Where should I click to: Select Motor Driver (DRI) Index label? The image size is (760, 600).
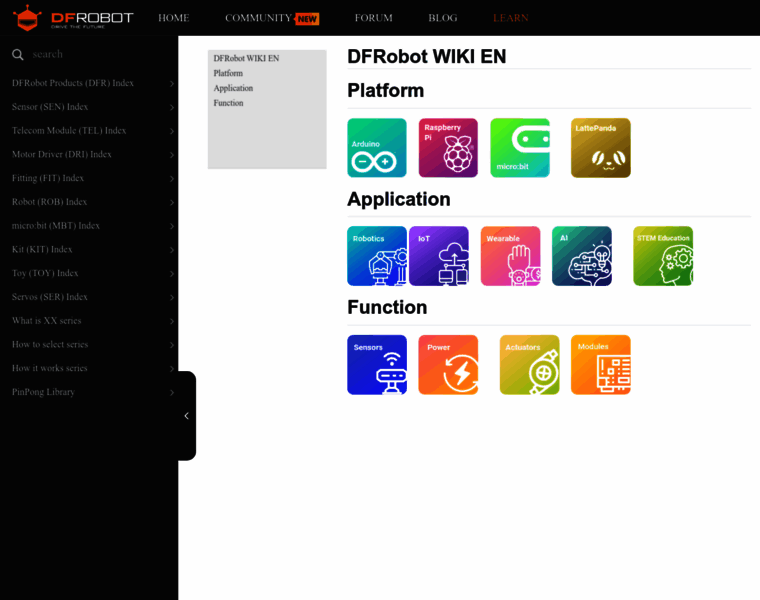tap(62, 154)
